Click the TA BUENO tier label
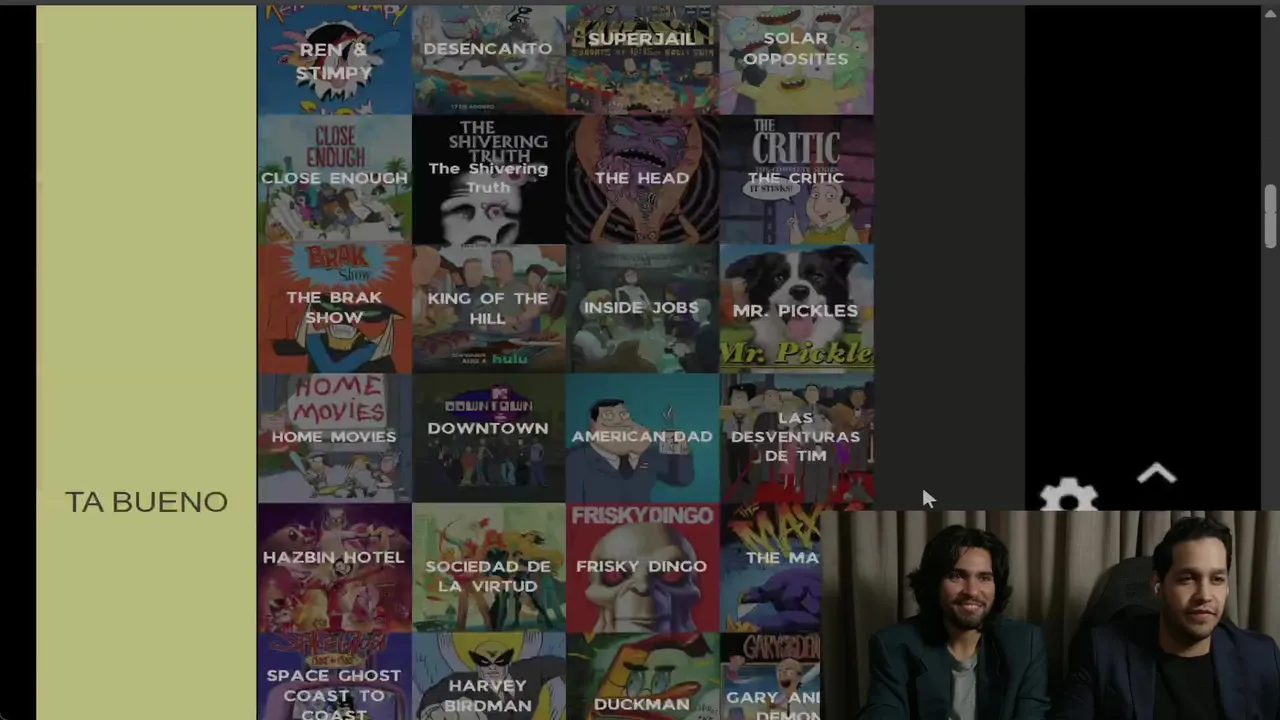This screenshot has height=720, width=1280. [x=146, y=502]
